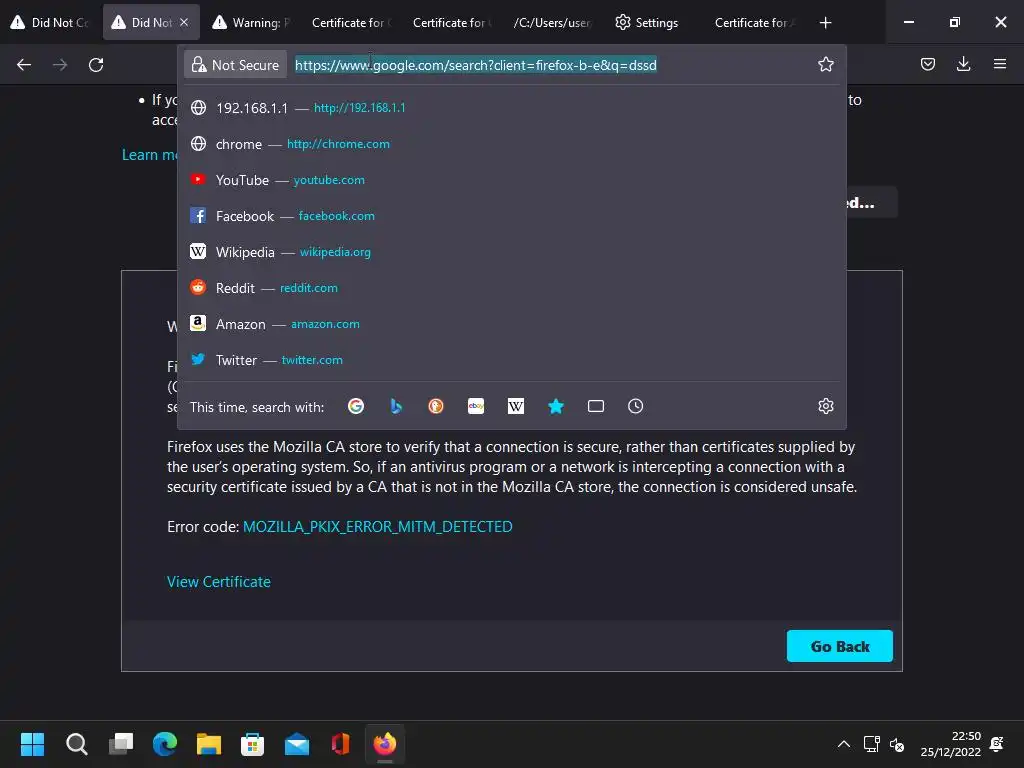Open File Explorer from the taskbar
The height and width of the screenshot is (768, 1024).
pos(208,744)
